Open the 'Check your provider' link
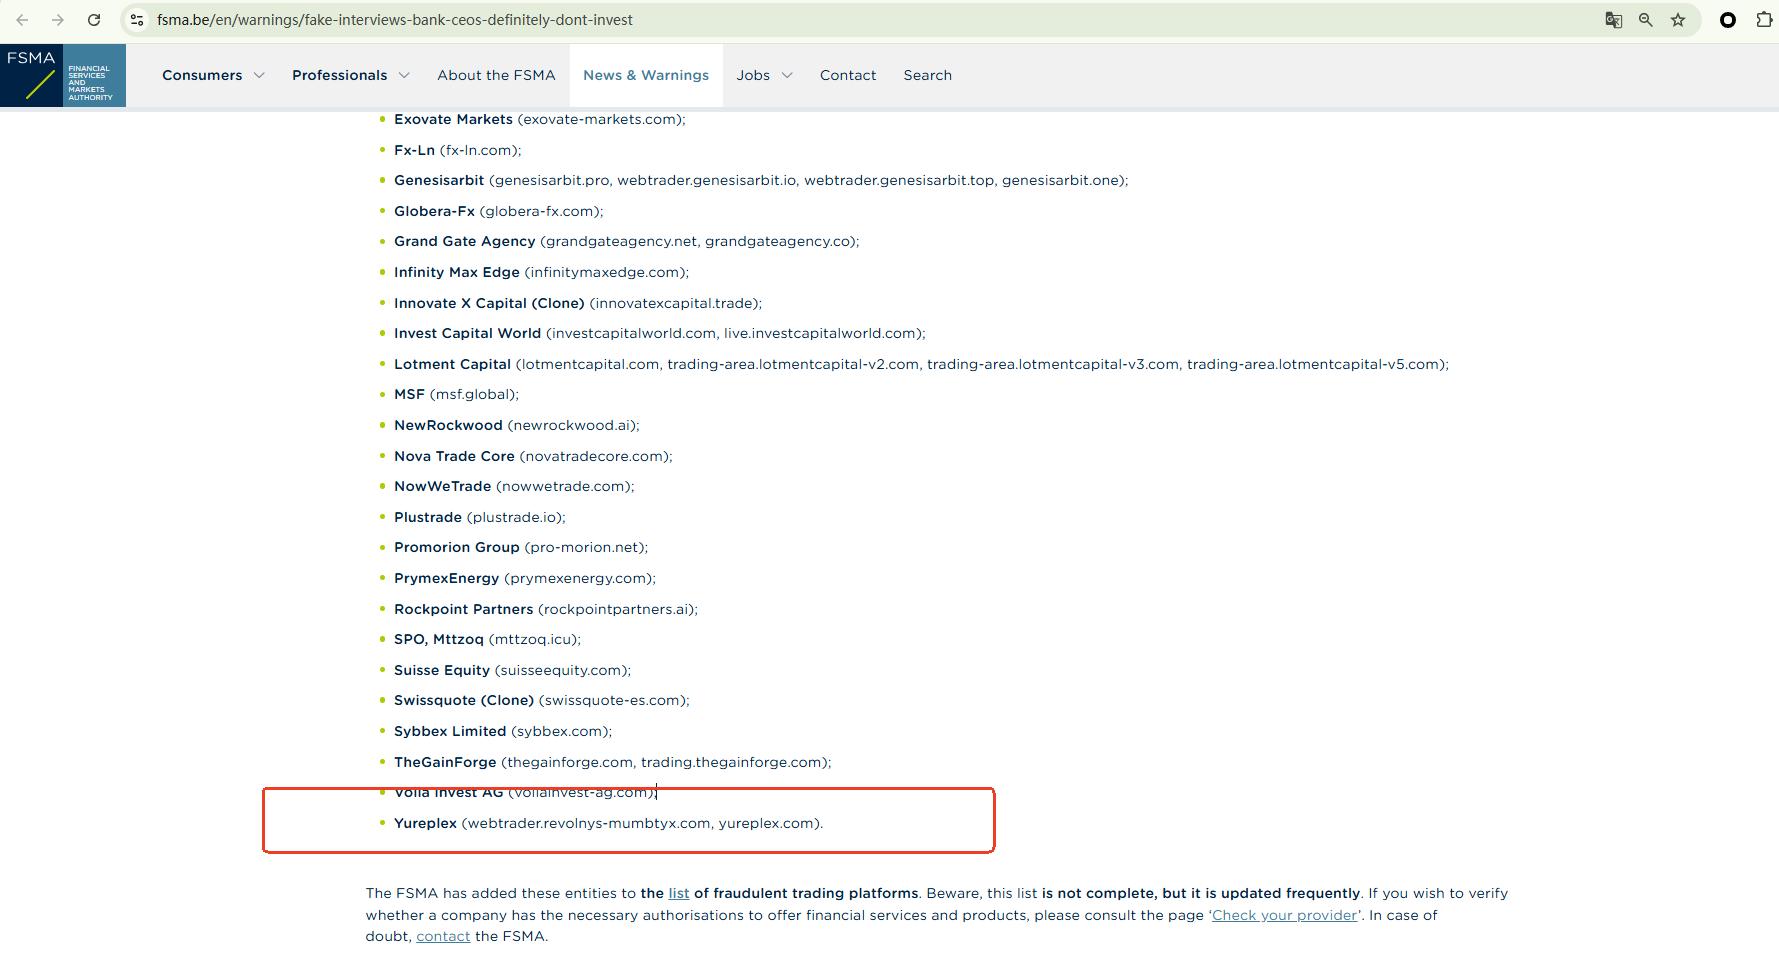The height and width of the screenshot is (967, 1779). pyautogui.click(x=1284, y=915)
